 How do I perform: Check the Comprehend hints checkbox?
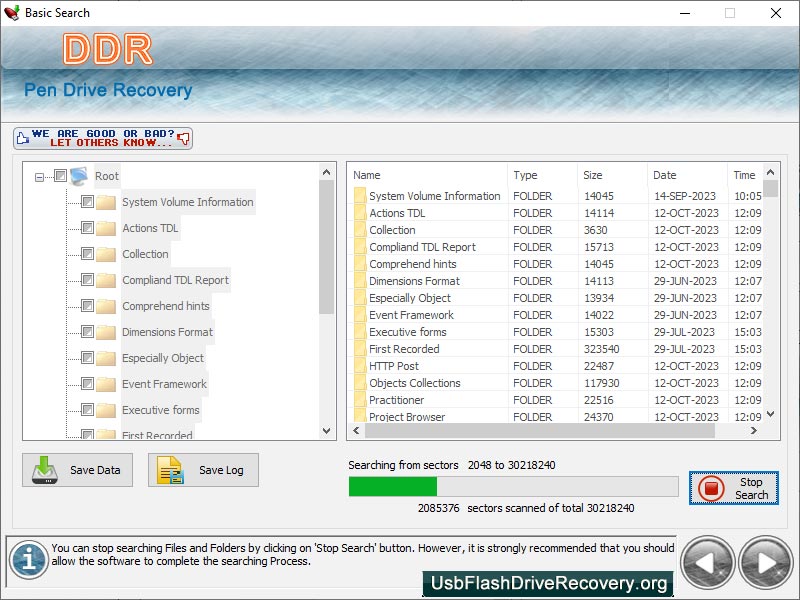click(x=87, y=306)
